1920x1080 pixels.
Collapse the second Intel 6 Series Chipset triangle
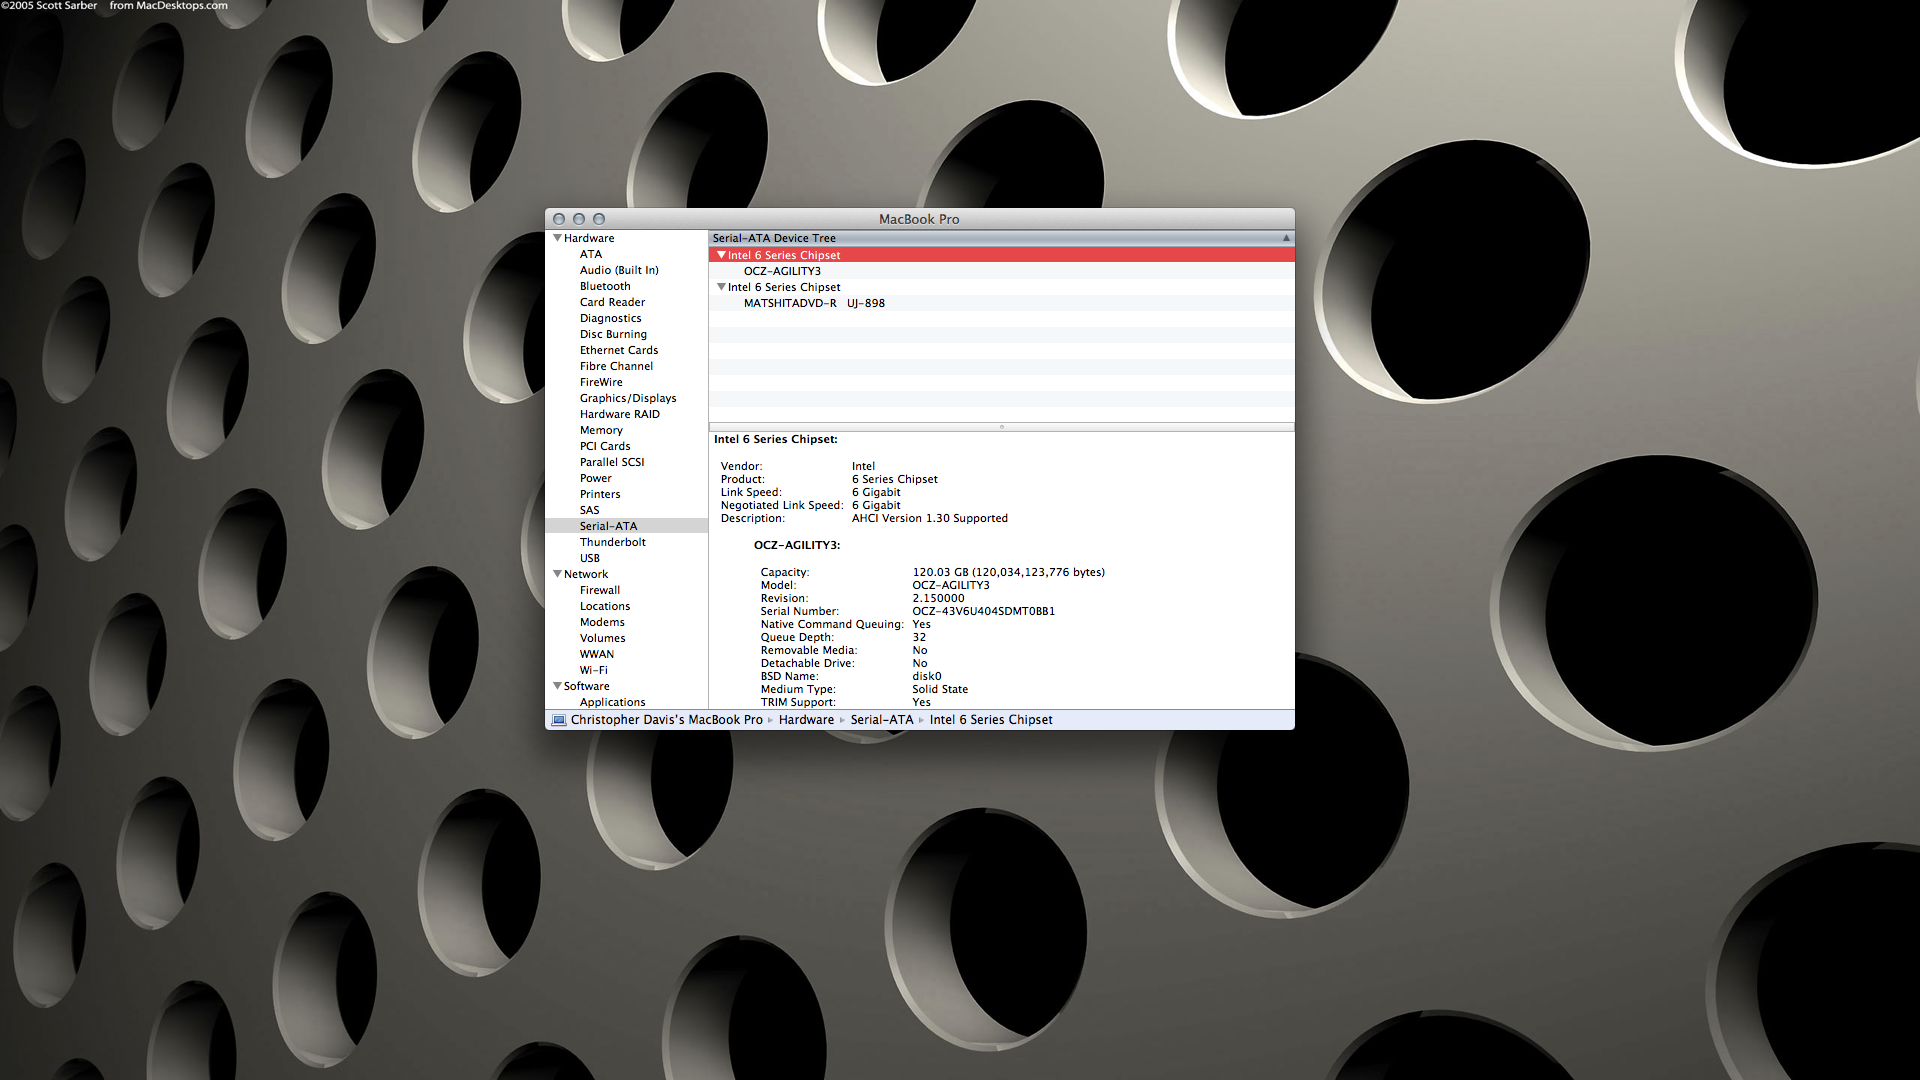(721, 287)
